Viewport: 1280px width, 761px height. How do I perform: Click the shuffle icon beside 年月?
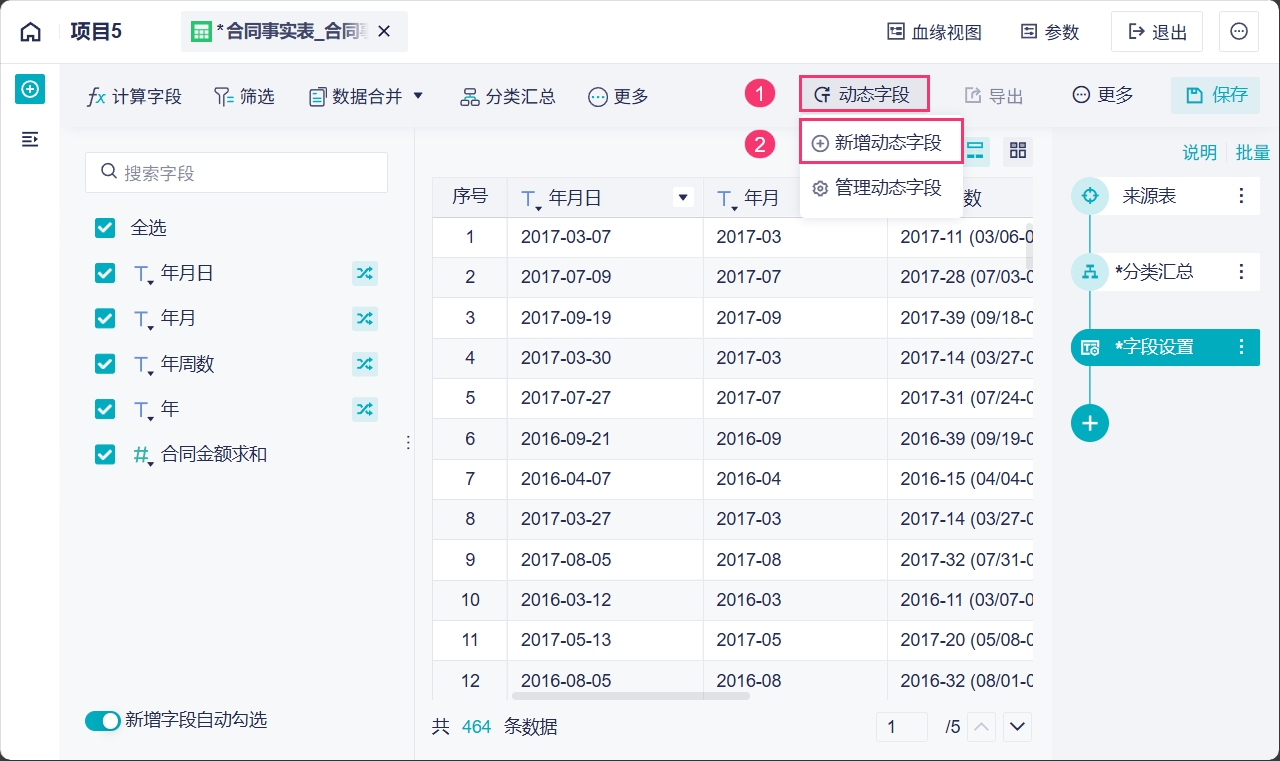tap(365, 318)
